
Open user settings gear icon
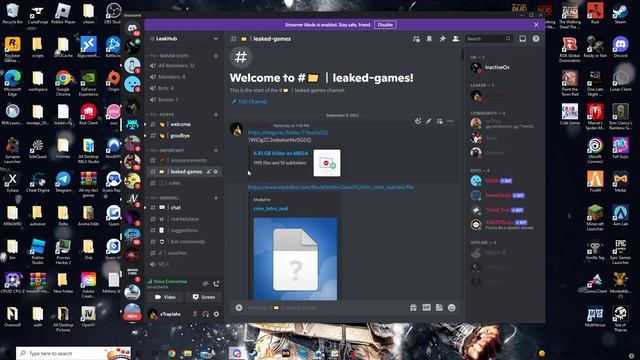tap(216, 314)
